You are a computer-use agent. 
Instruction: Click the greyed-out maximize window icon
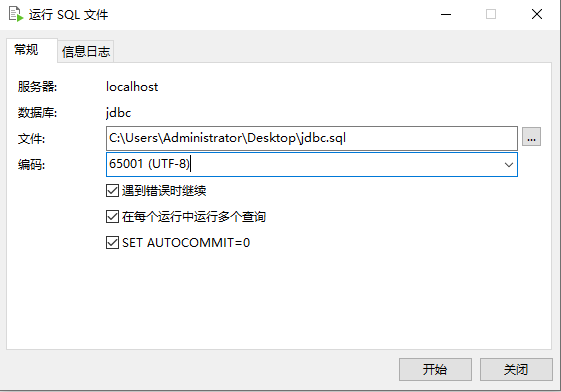click(x=491, y=14)
